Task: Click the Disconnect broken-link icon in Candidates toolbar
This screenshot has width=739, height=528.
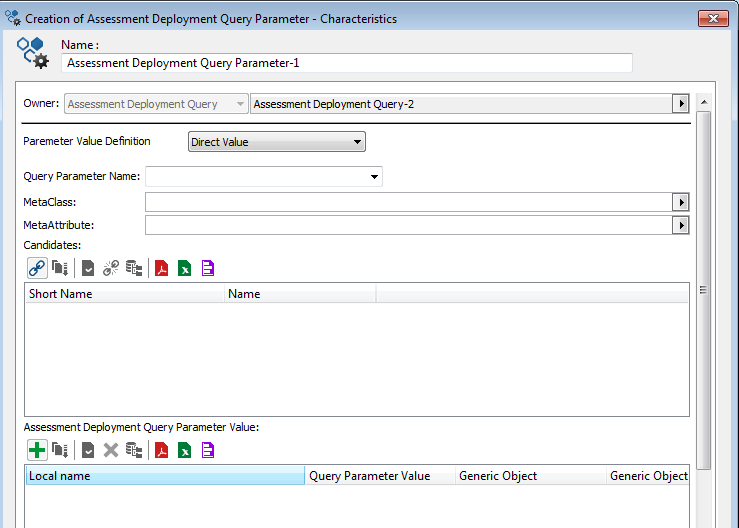Action: [x=111, y=268]
